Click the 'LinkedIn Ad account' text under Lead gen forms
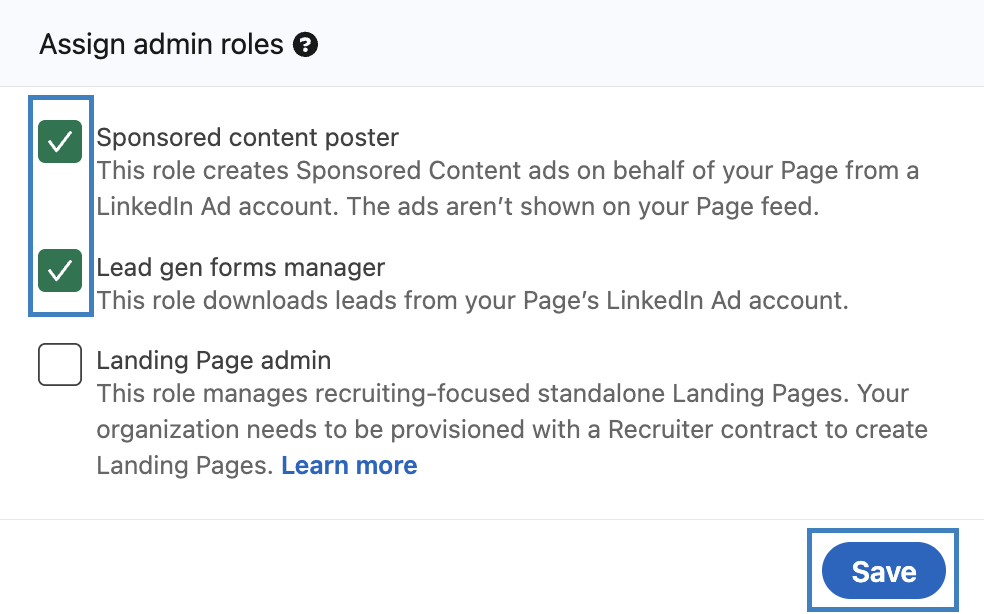This screenshot has width=984, height=614. (x=727, y=300)
